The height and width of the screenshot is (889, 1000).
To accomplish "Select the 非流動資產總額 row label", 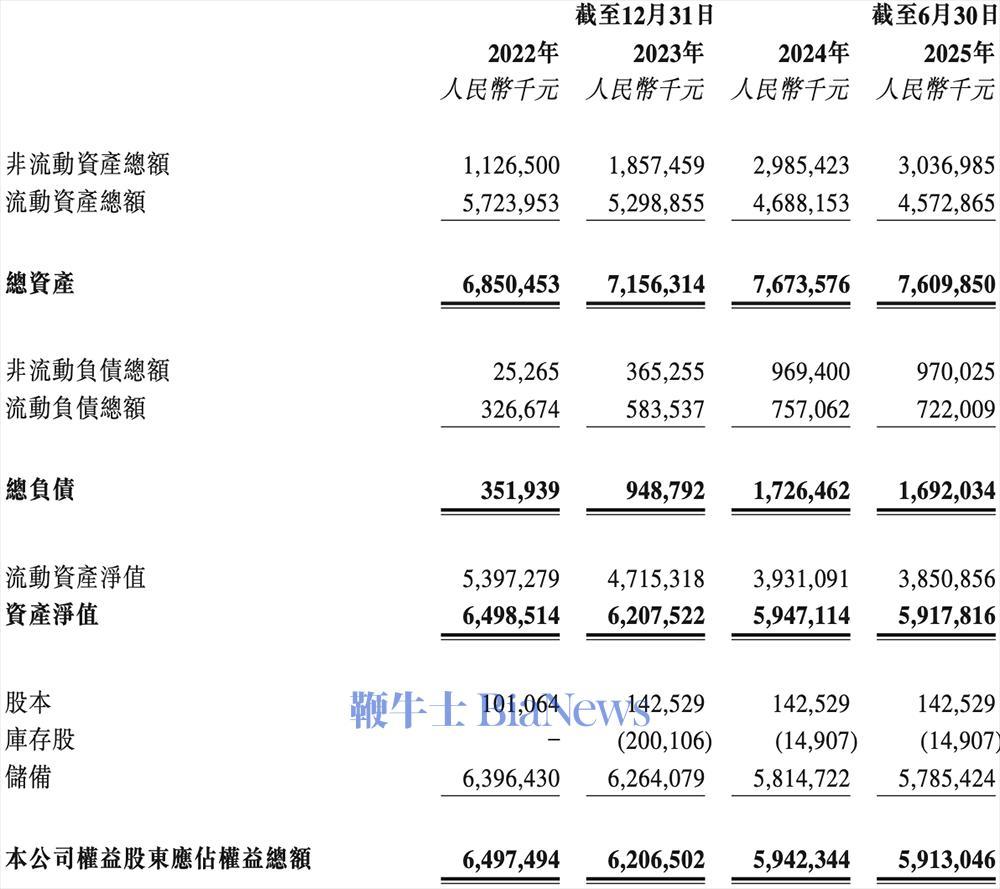I will click(88, 164).
